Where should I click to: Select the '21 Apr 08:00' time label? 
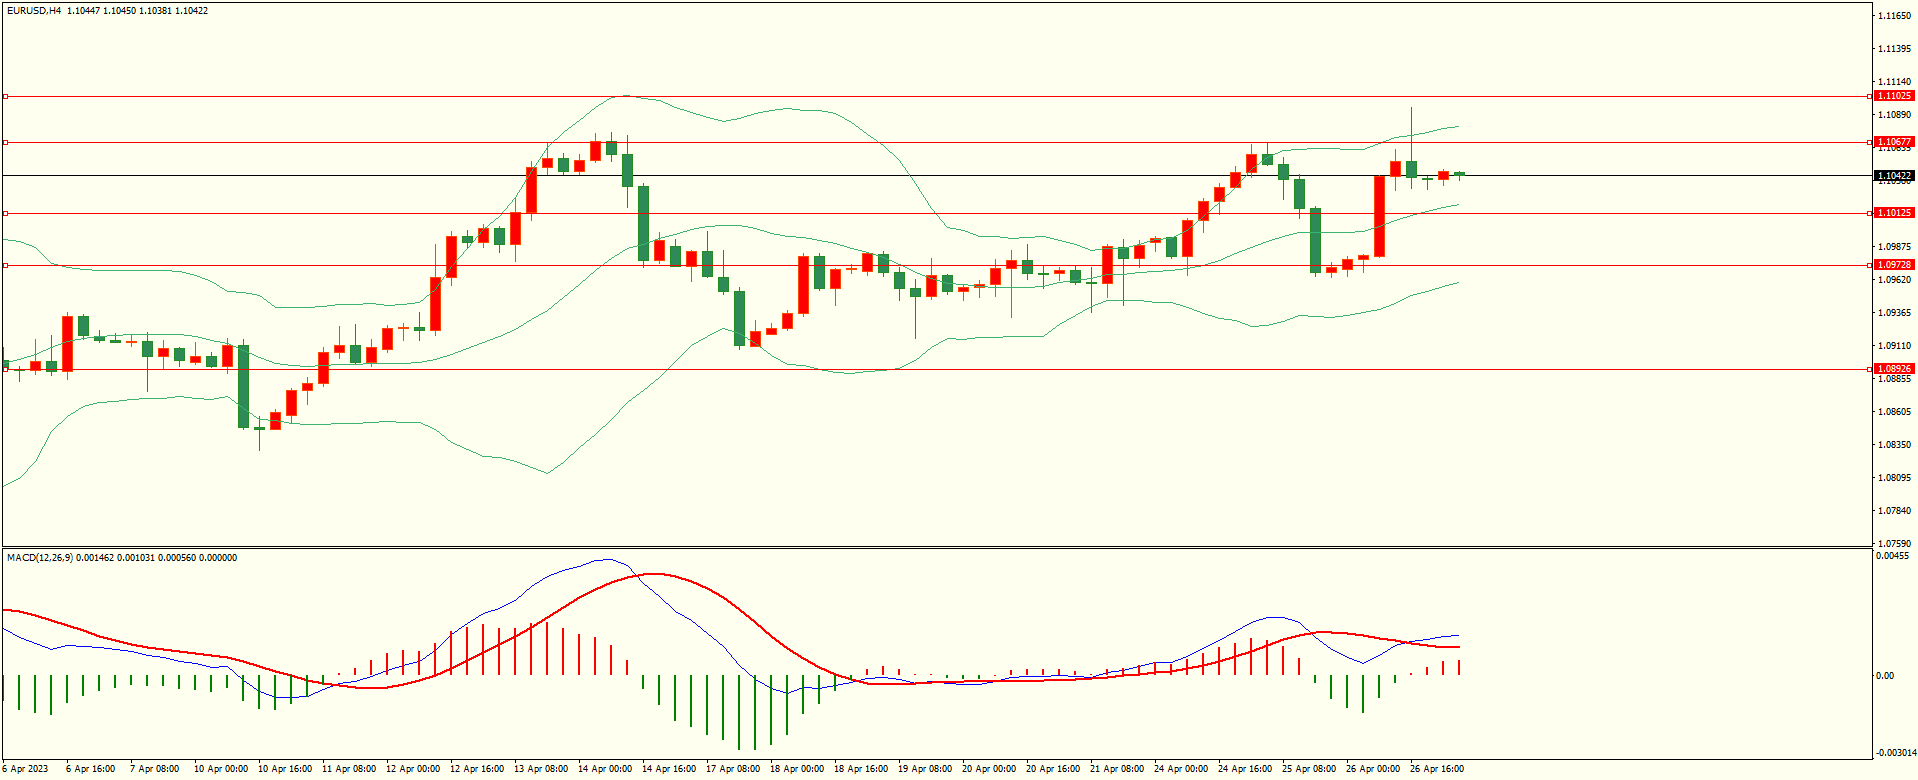click(1117, 769)
